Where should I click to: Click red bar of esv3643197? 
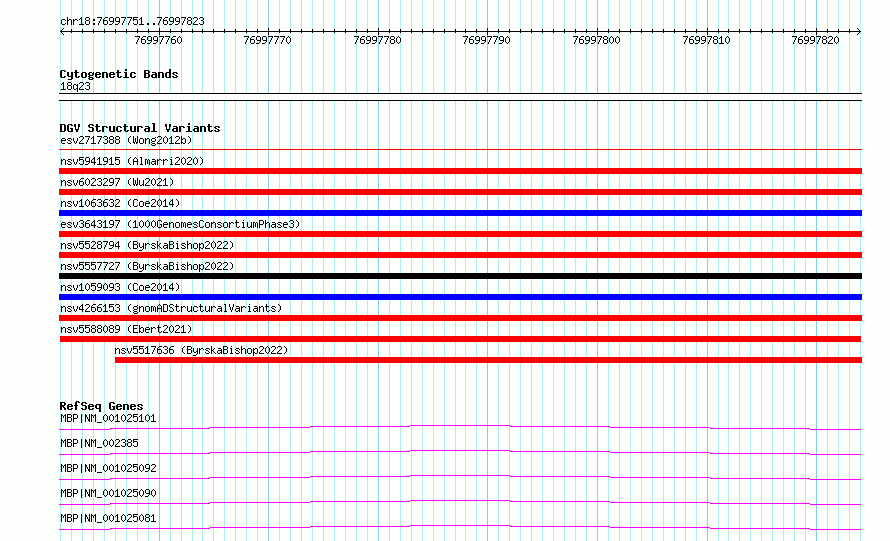click(460, 234)
